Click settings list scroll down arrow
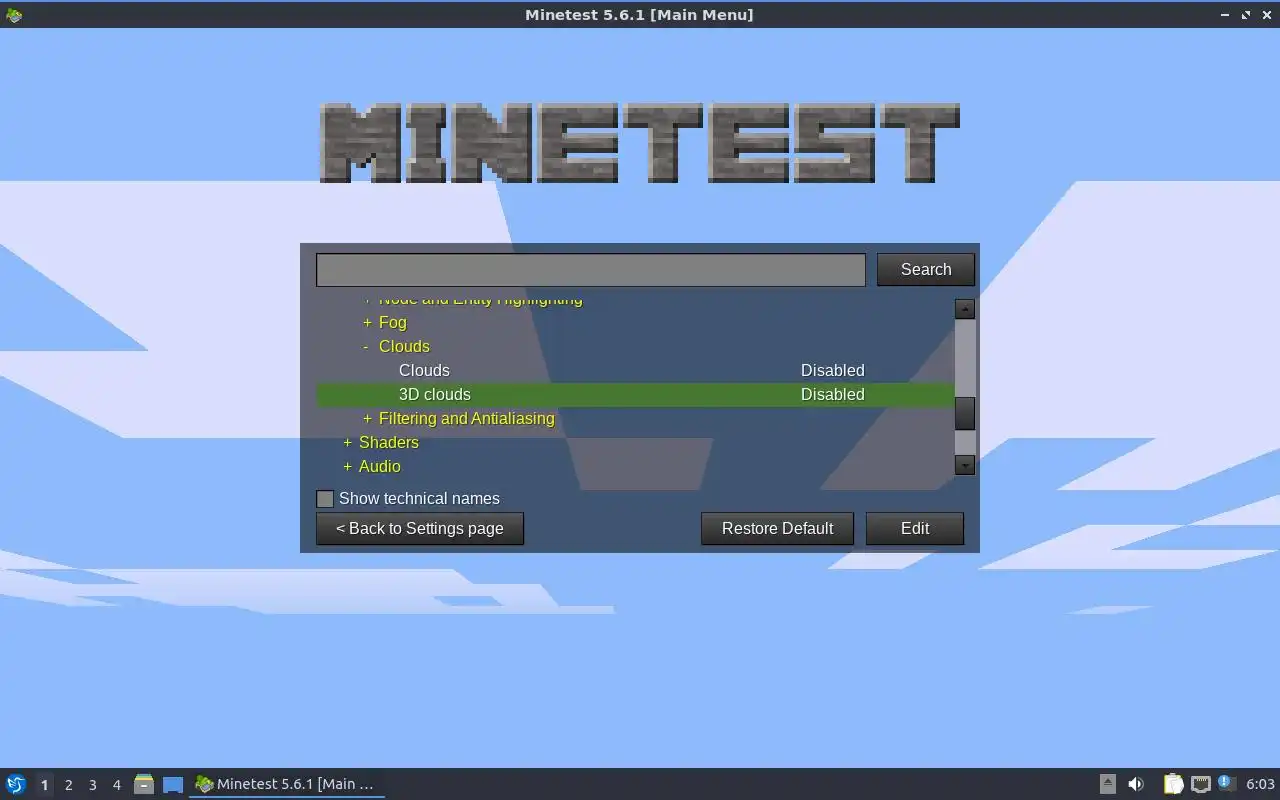Viewport: 1280px width, 800px height. click(x=965, y=464)
